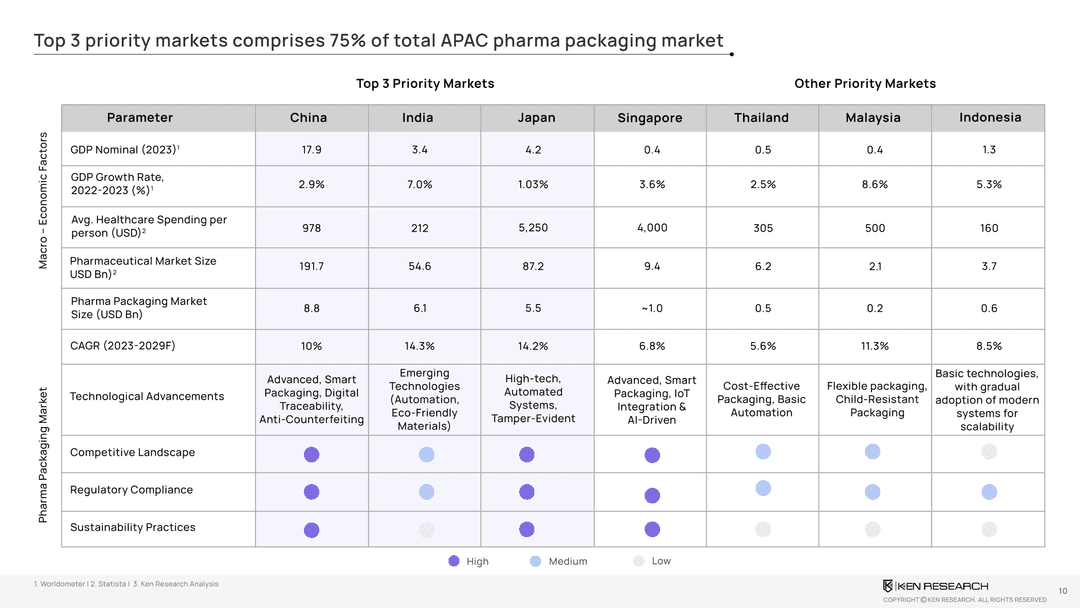Viewport: 1080px width, 608px height.
Task: Click China's Competitive Landscape high-rating dot
Action: [311, 455]
